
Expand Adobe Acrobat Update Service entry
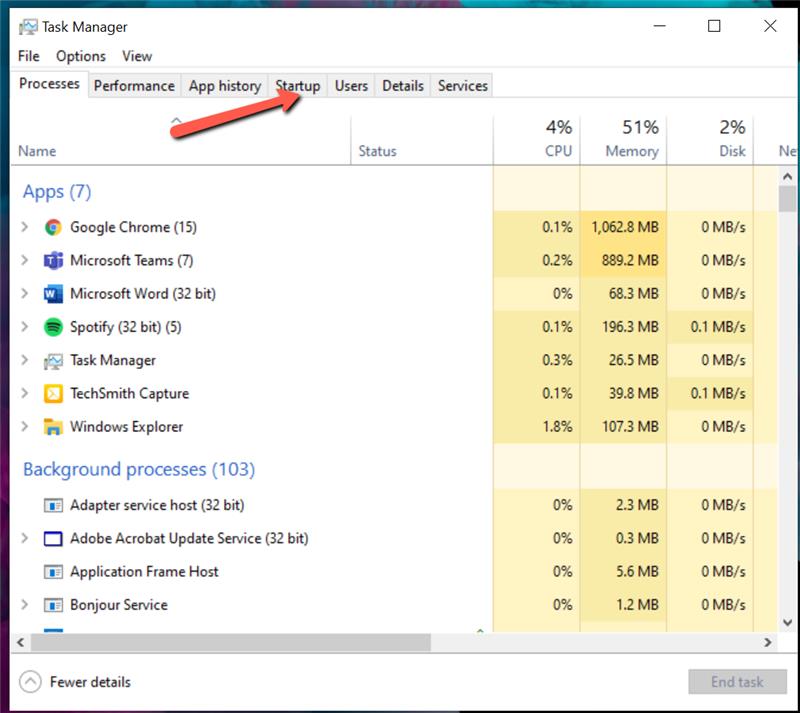pos(24,538)
